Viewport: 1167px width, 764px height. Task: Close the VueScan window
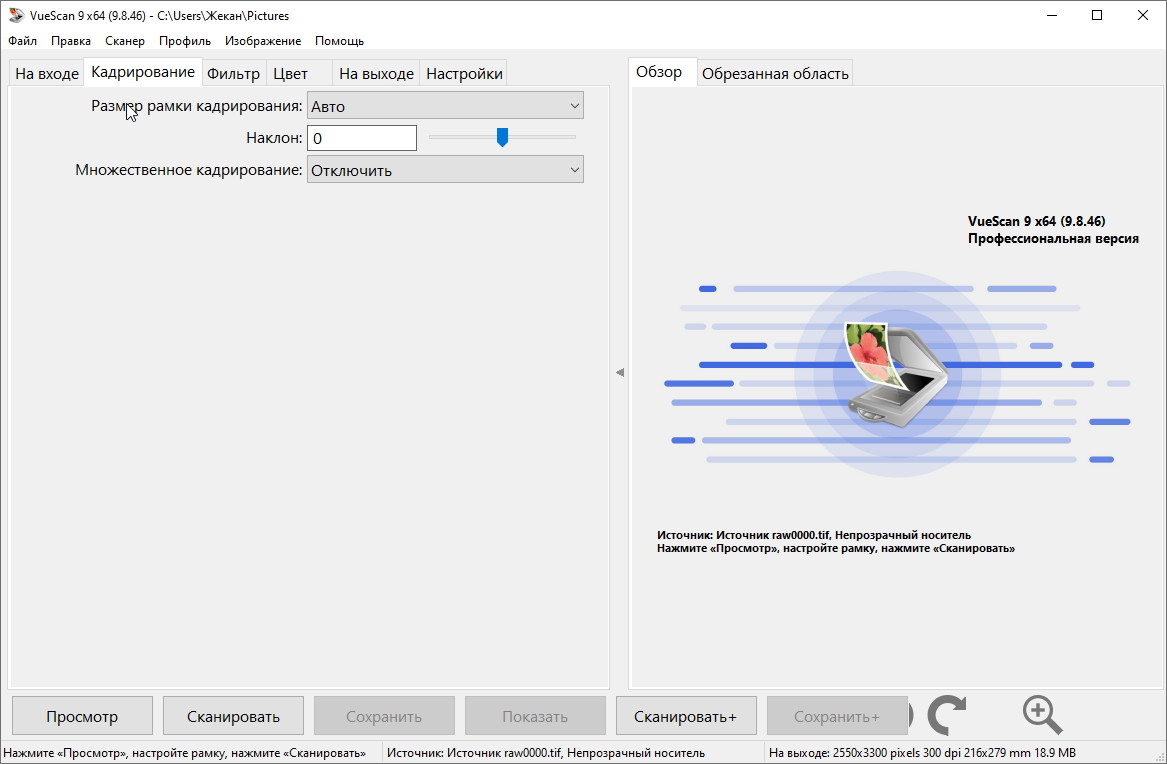point(1143,15)
